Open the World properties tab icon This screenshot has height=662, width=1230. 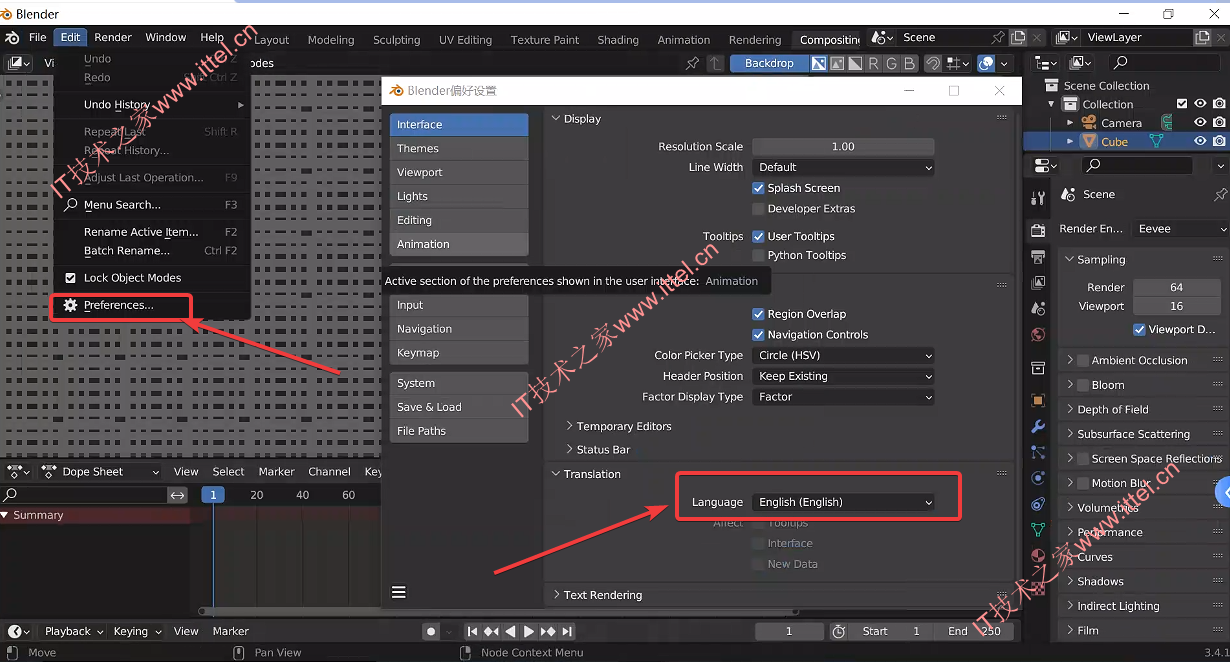coord(1038,334)
